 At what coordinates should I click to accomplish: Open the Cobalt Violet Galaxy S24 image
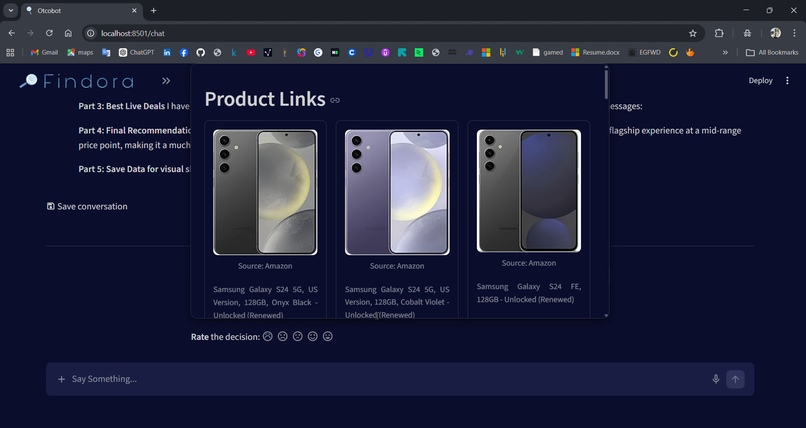[x=397, y=192]
